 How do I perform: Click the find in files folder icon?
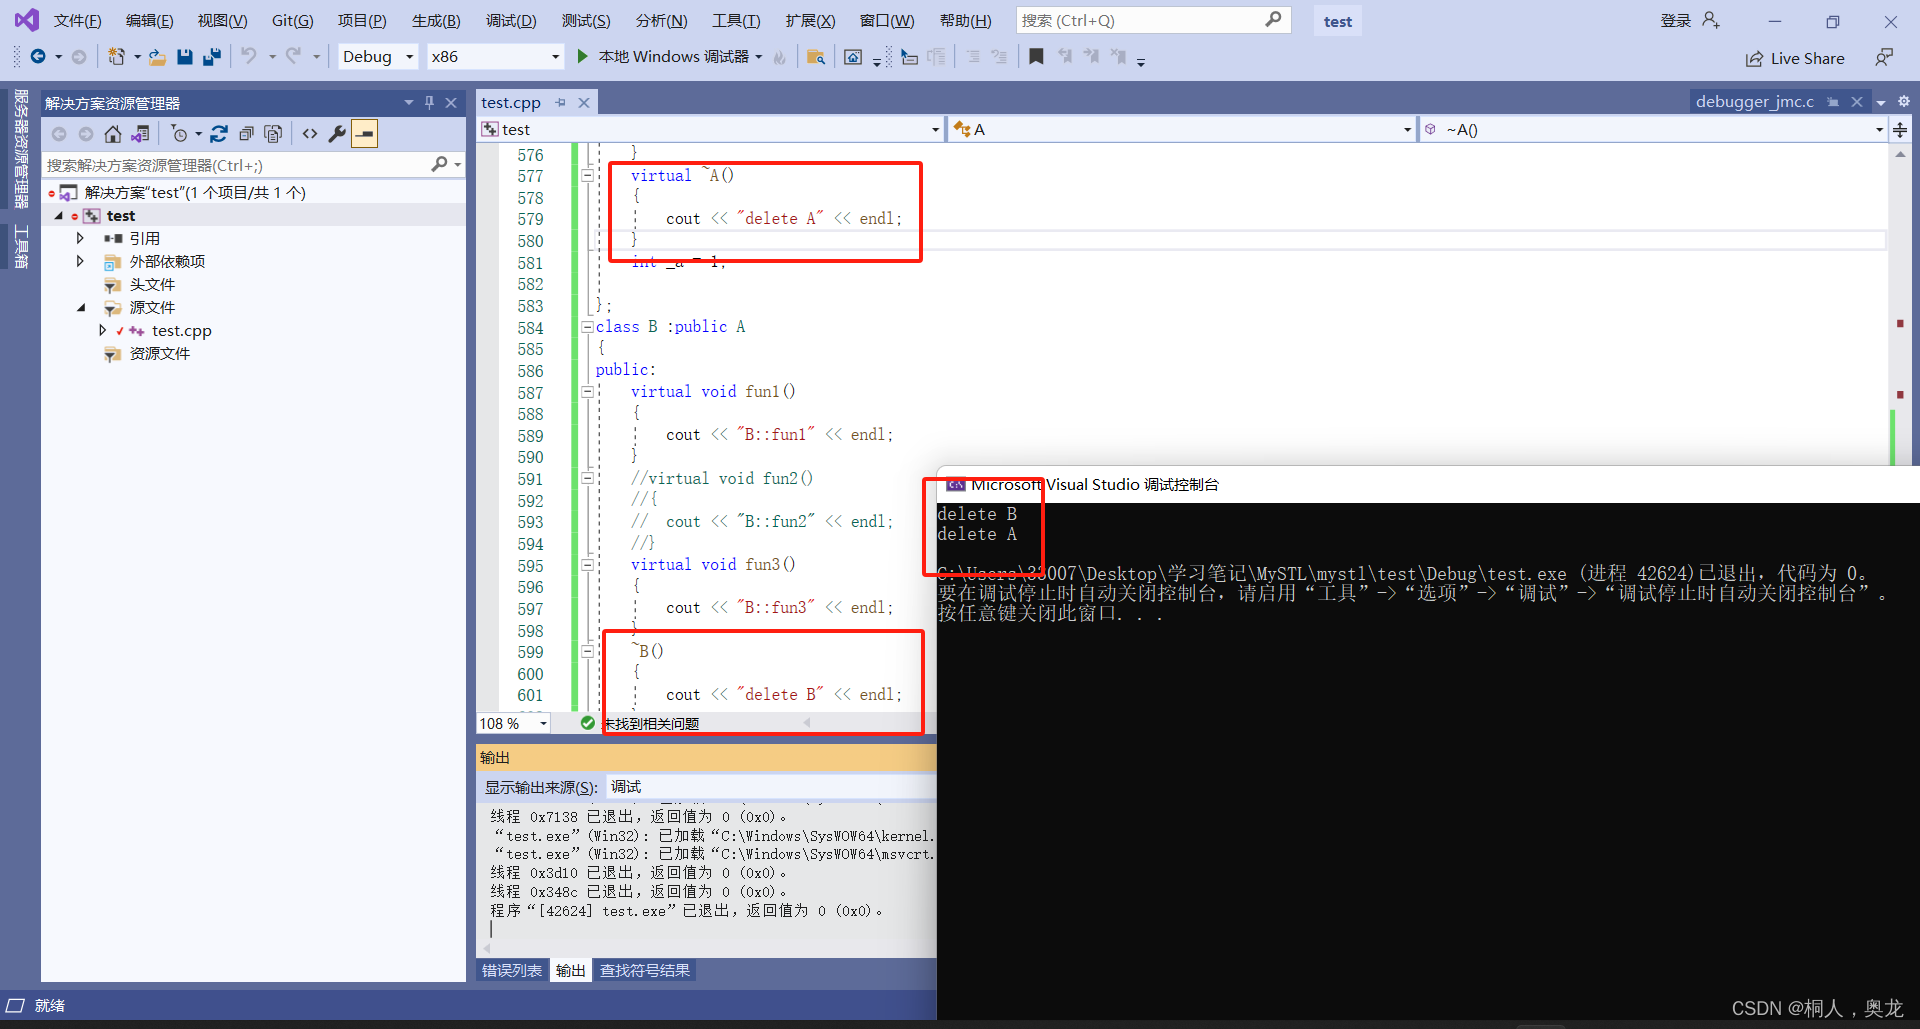pyautogui.click(x=816, y=57)
